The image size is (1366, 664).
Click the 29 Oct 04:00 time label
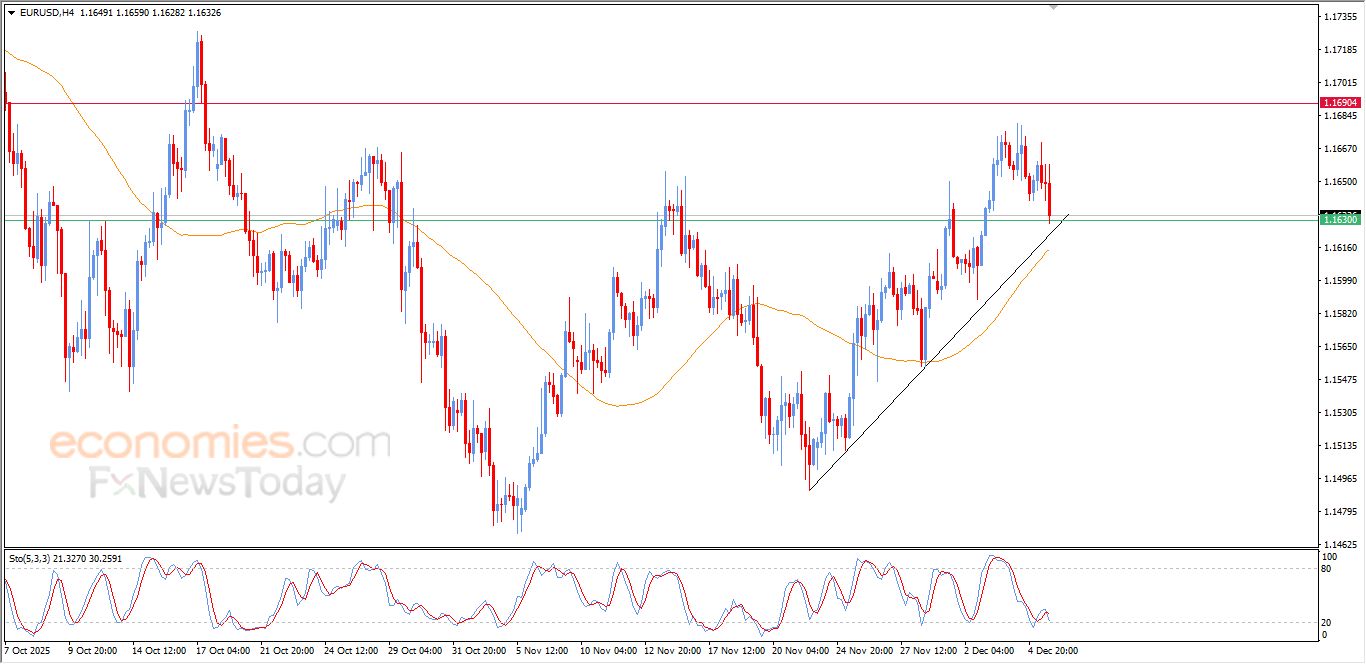(414, 651)
